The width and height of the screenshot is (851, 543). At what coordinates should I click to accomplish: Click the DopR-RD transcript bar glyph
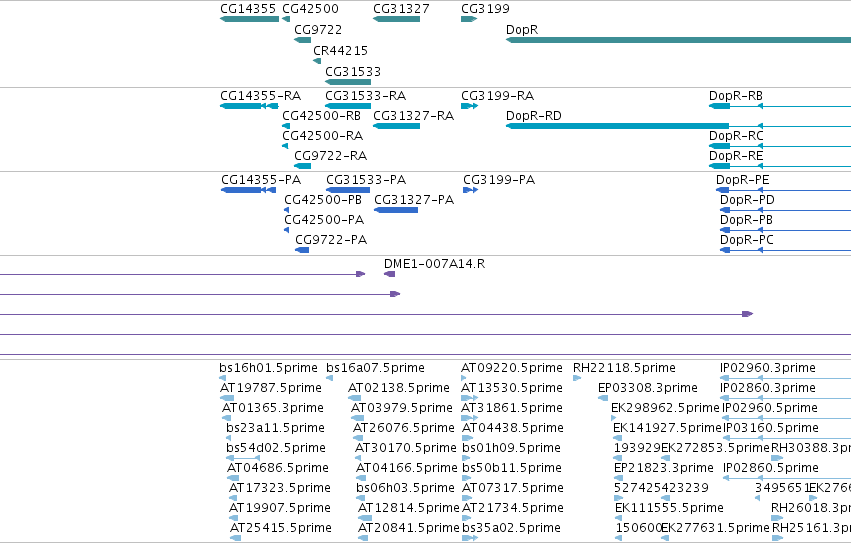tap(617, 126)
